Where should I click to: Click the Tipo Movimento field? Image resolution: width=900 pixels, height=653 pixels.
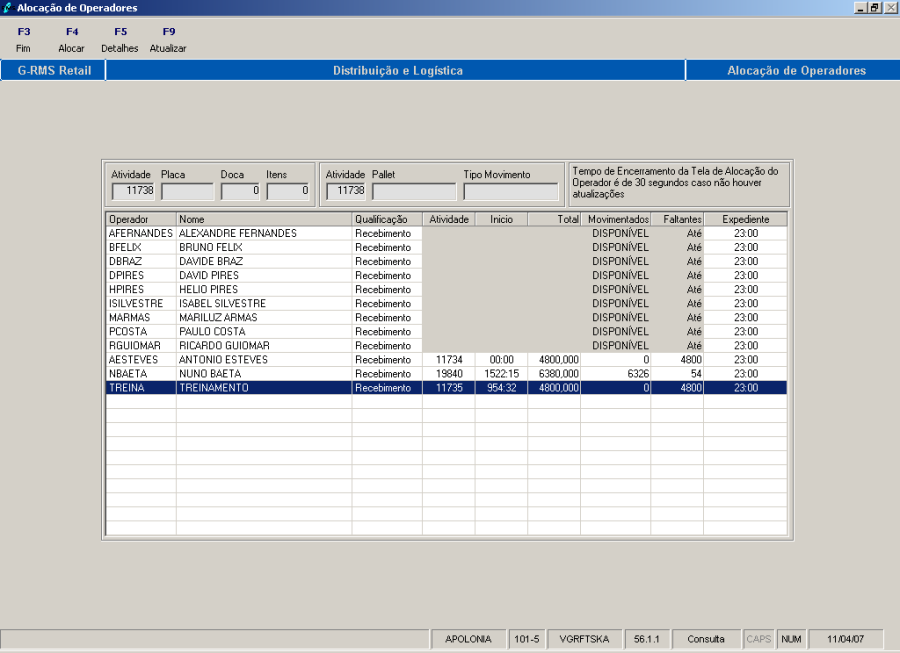click(x=510, y=191)
